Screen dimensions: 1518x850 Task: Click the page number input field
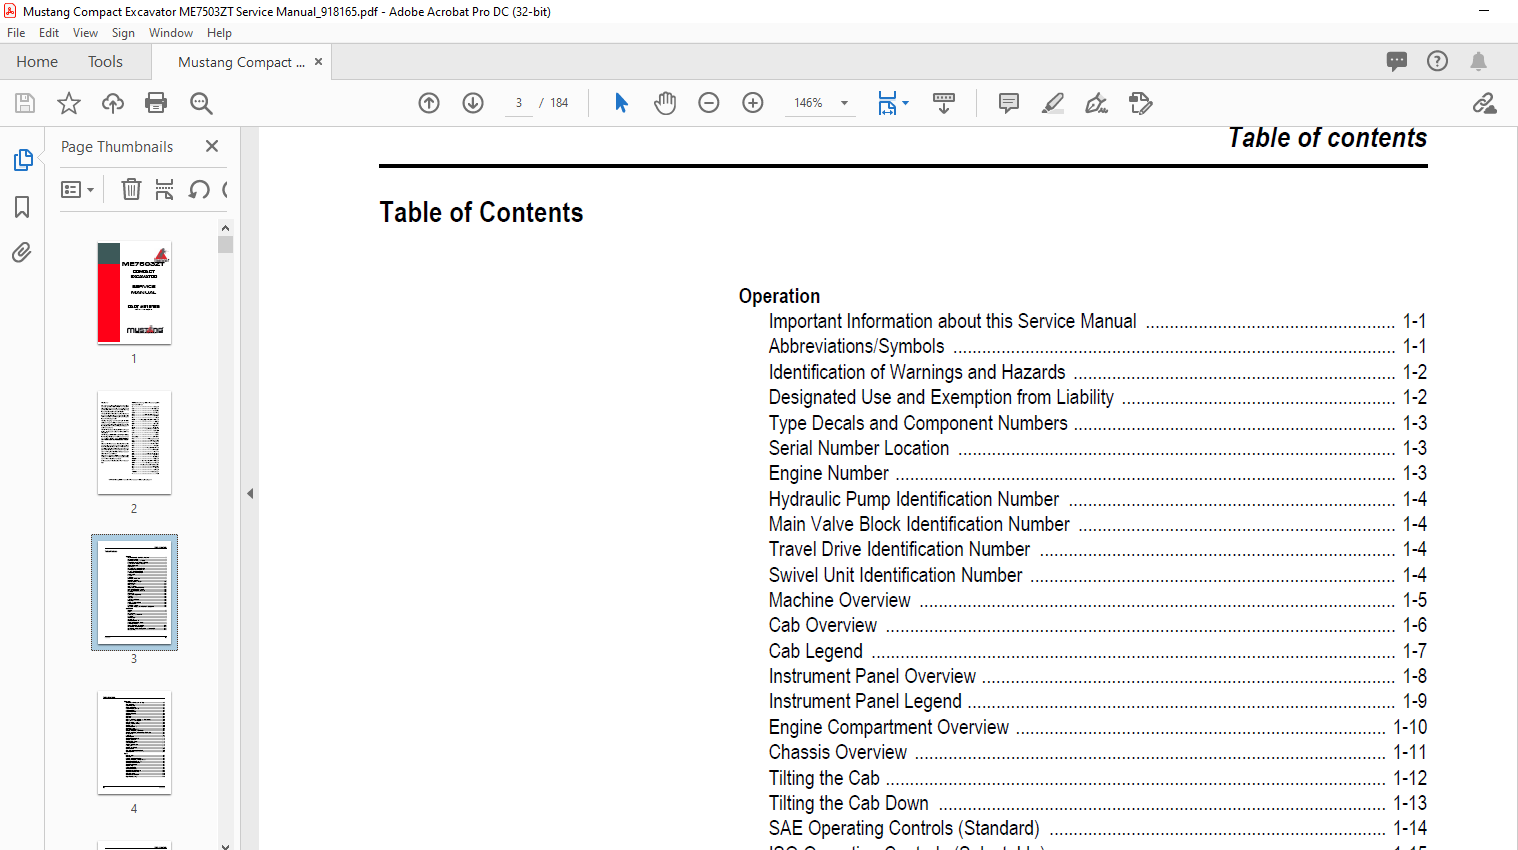[519, 103]
